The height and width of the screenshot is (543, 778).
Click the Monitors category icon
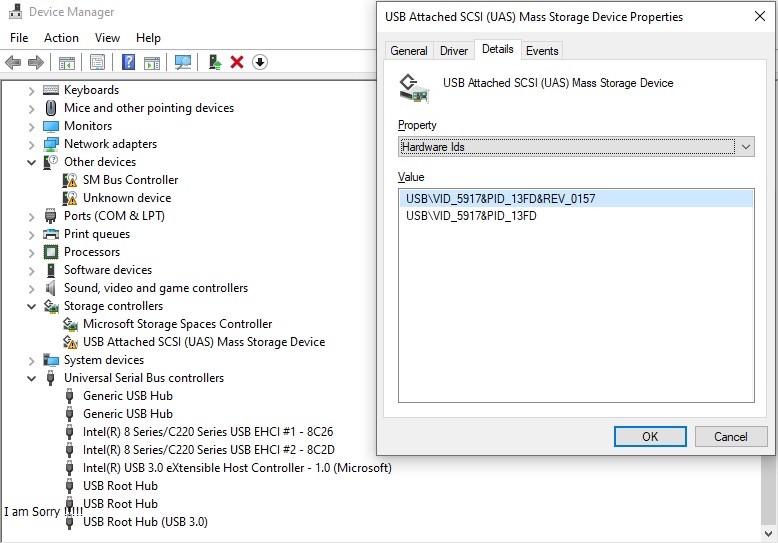(51, 126)
